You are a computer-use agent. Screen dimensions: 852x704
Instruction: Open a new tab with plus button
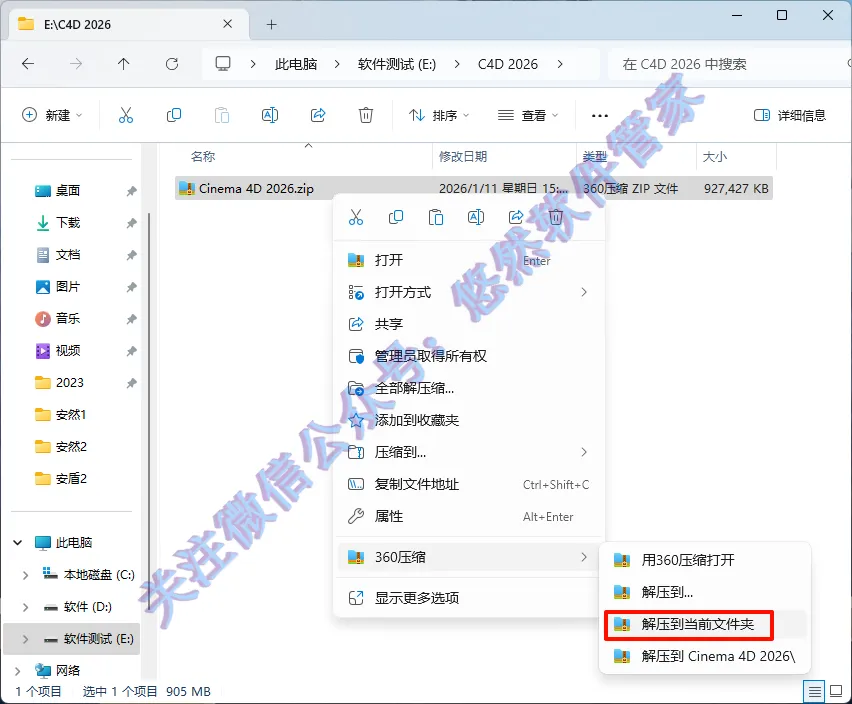(x=272, y=24)
